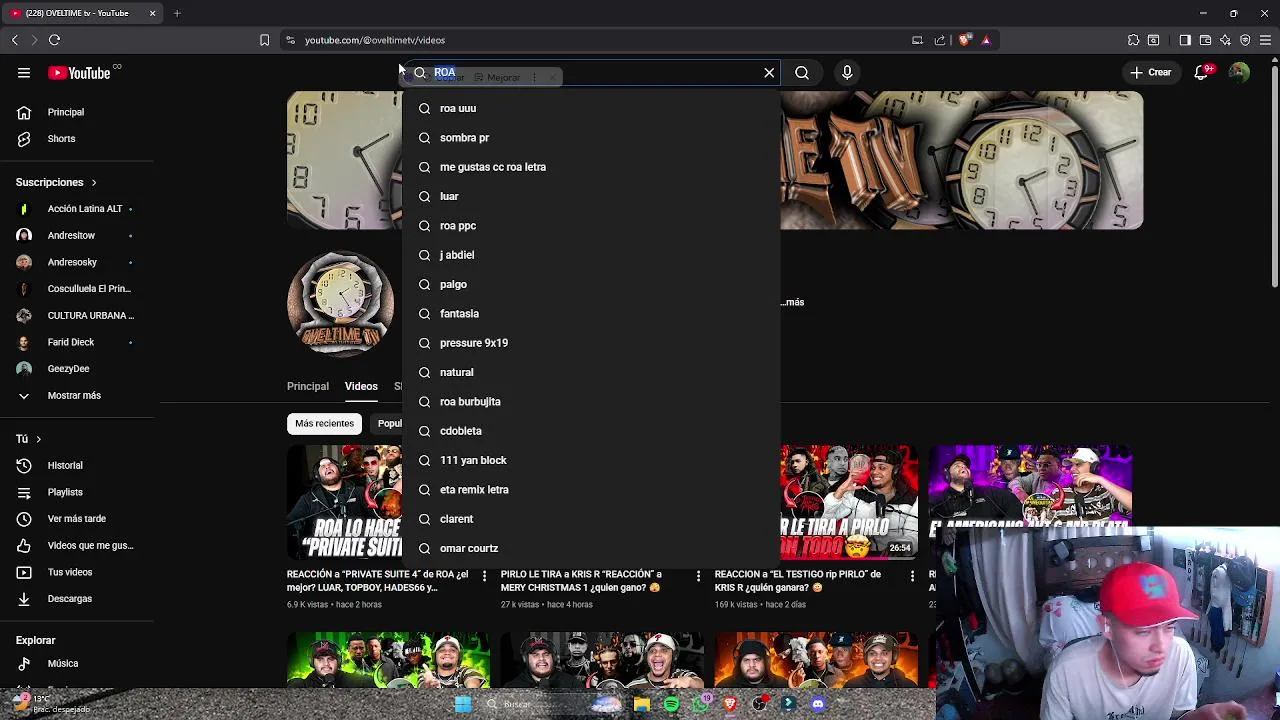Viewport: 1280px width, 720px height.
Task: Open the 'LE TIRA A PIRLO' video thumbnail
Action: point(849,502)
